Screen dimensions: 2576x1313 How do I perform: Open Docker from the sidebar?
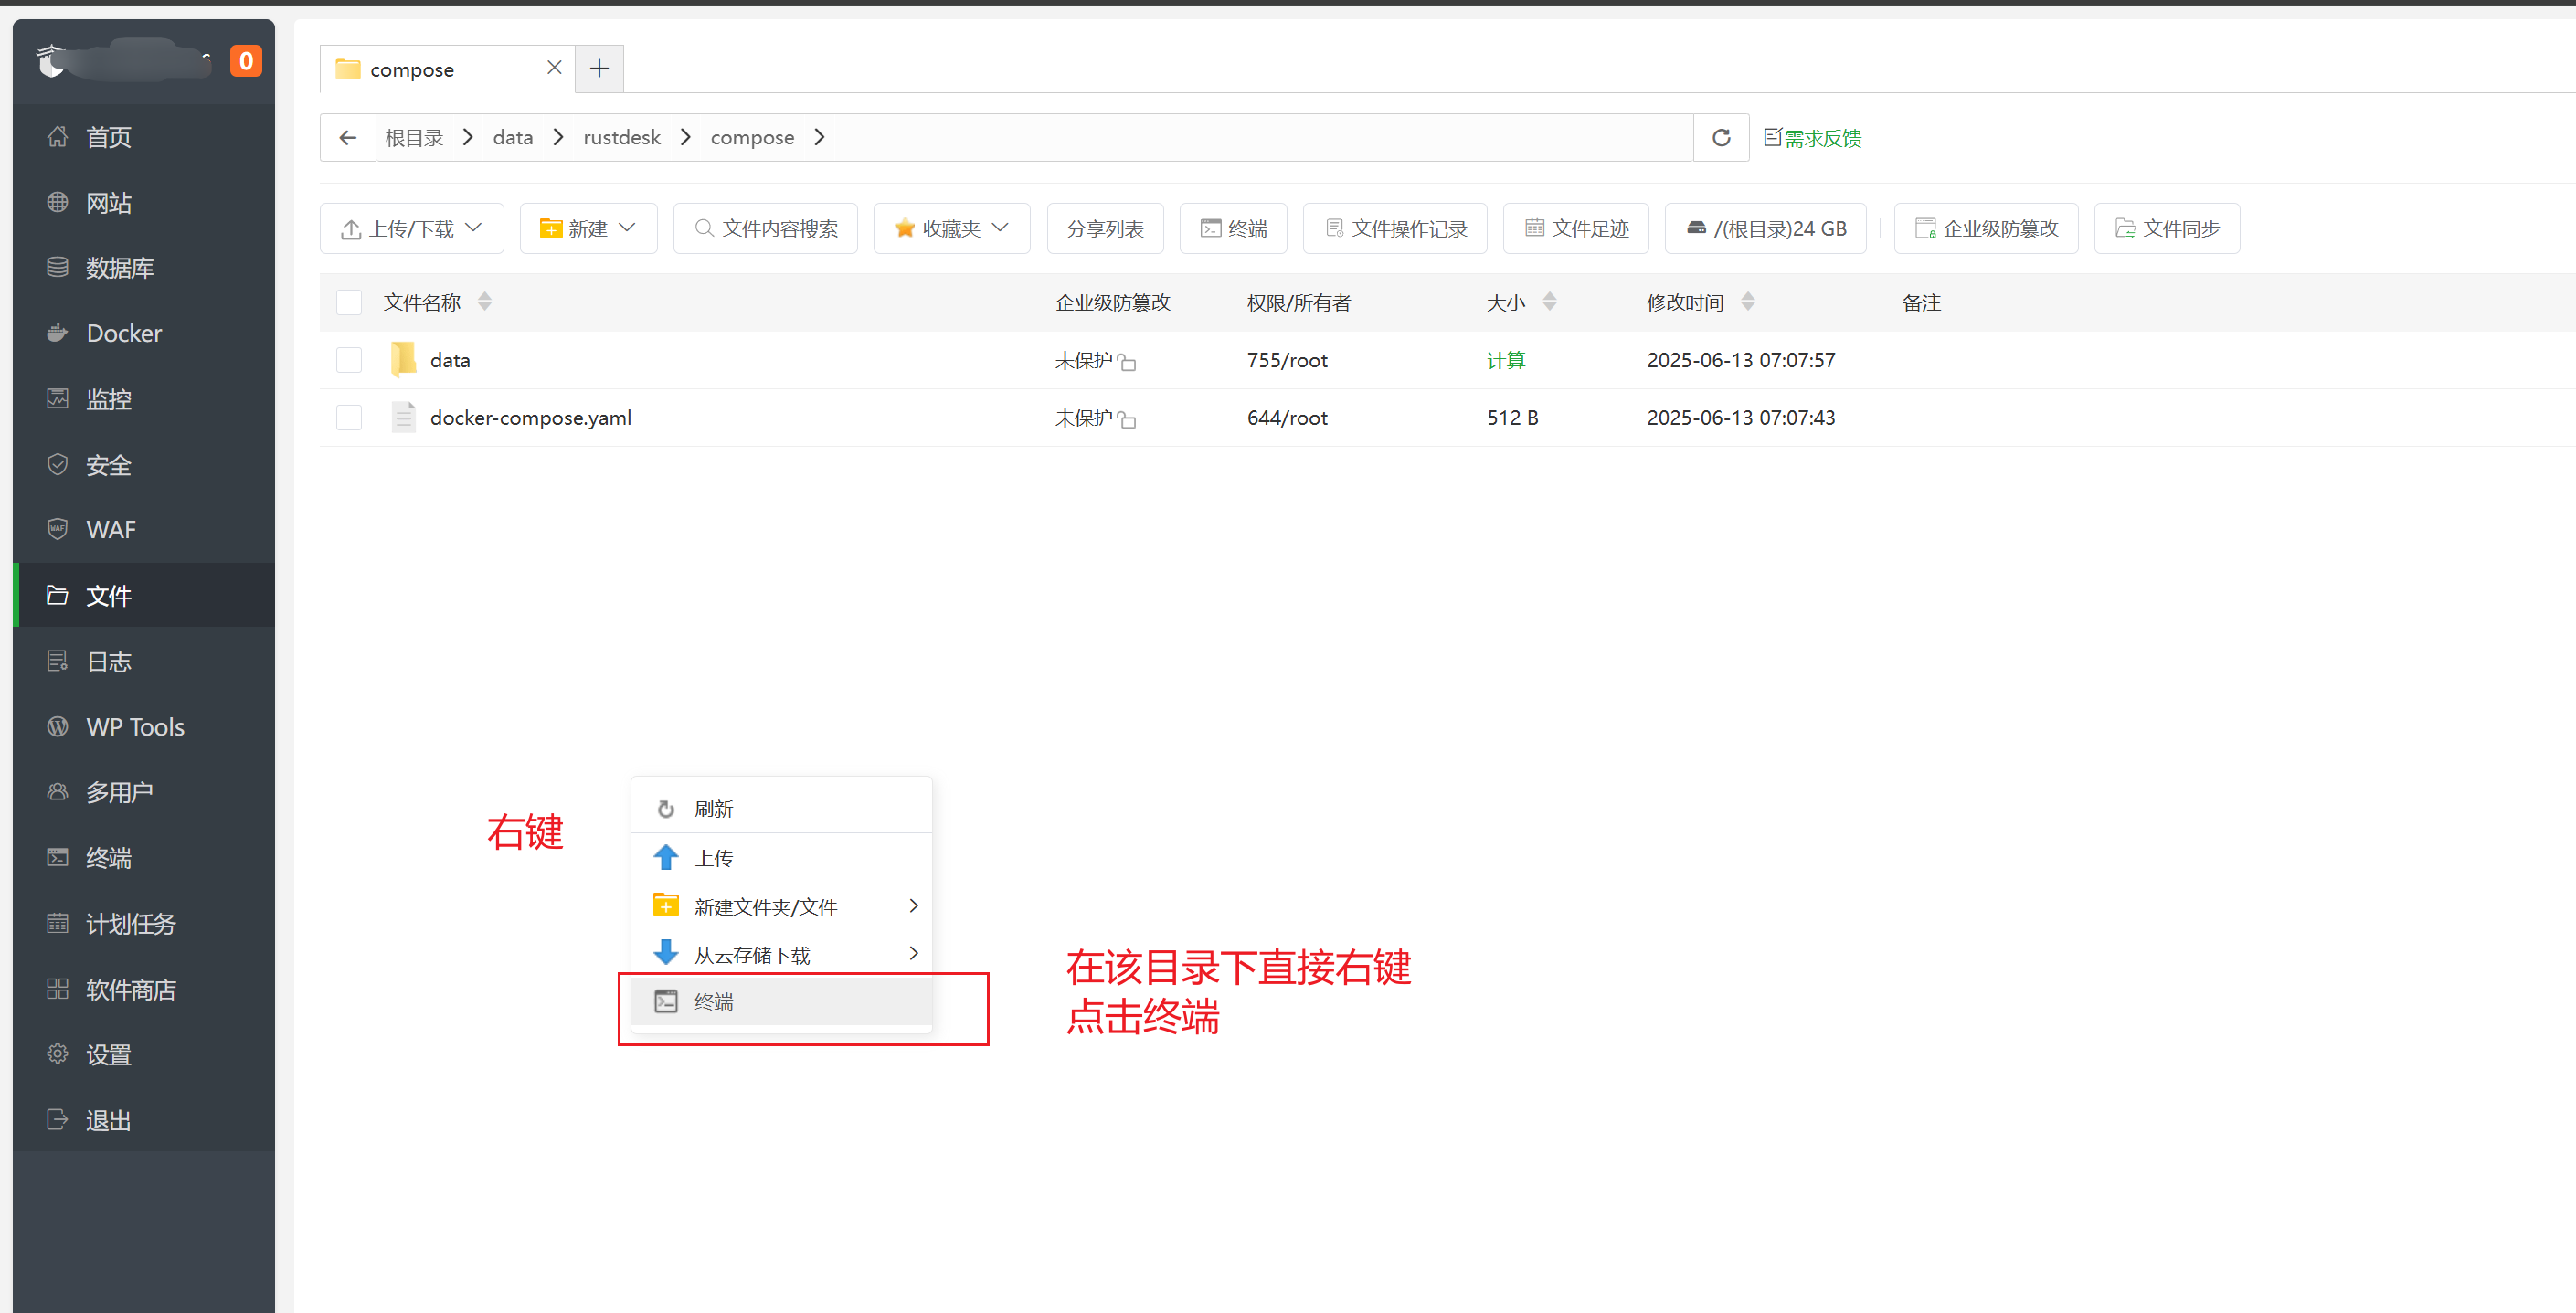124,333
